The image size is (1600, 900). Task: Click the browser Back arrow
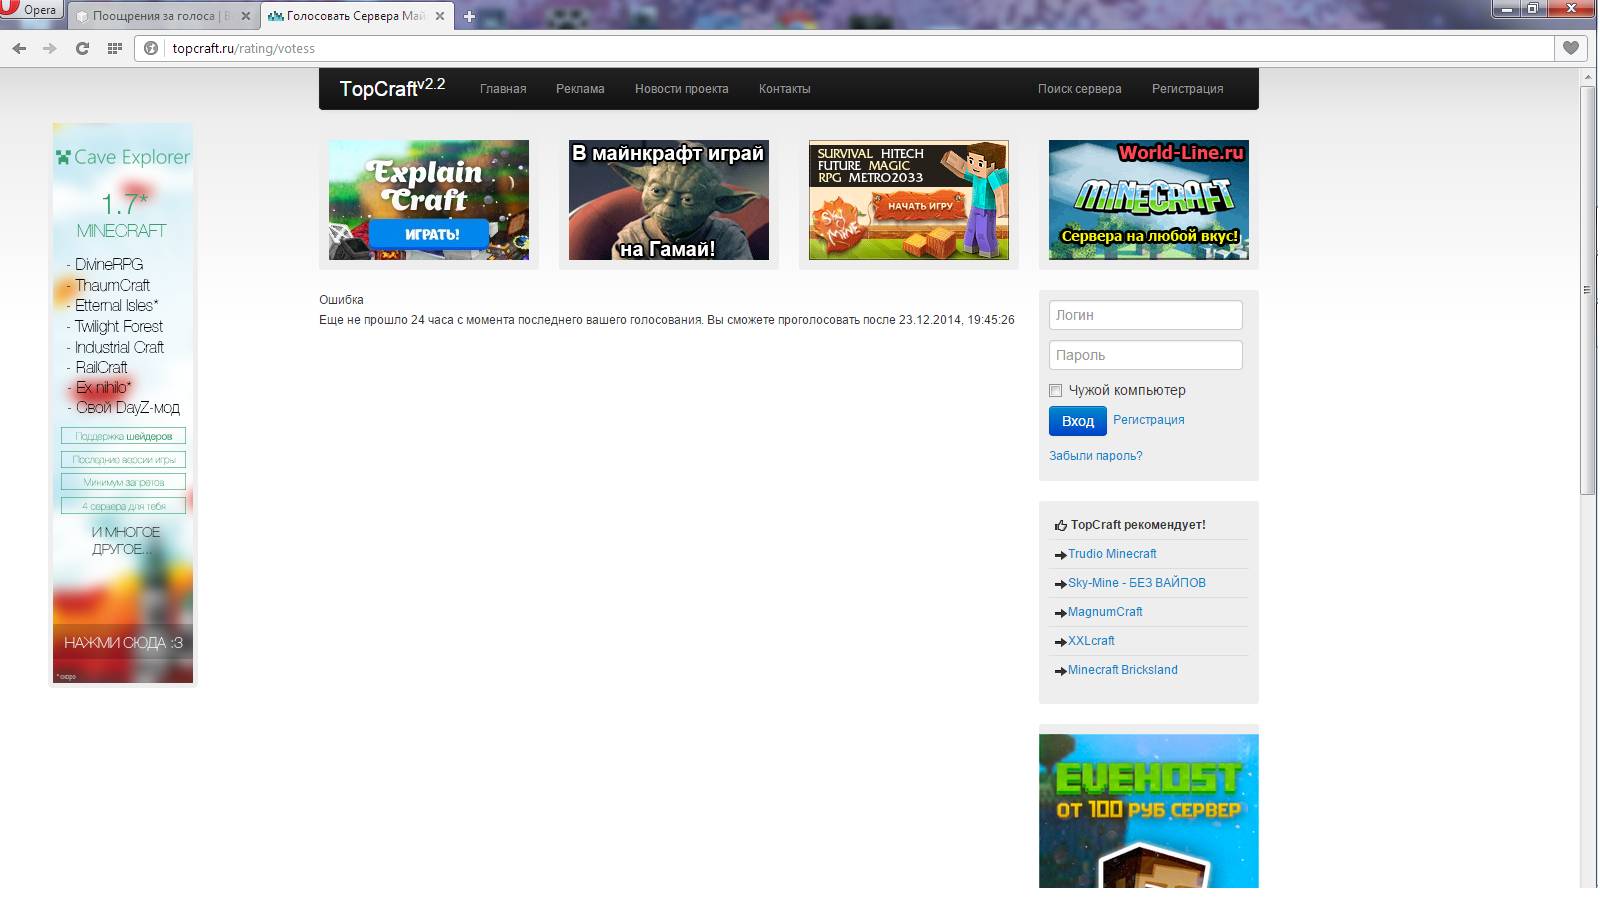[19, 48]
